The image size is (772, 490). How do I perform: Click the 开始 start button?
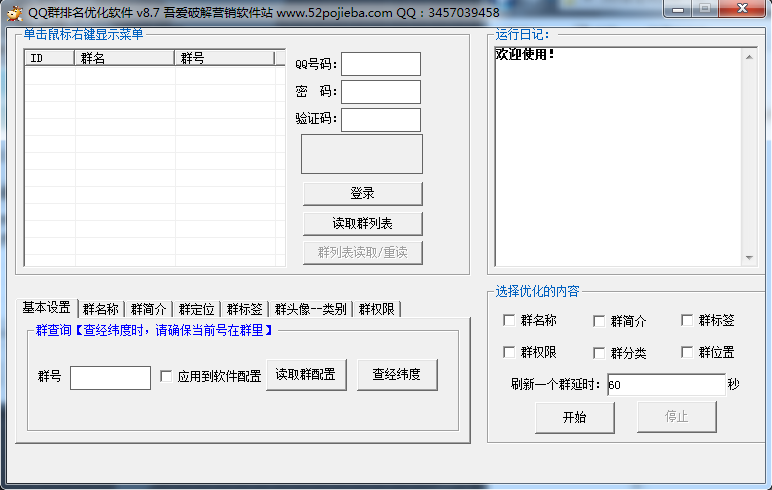click(x=575, y=418)
